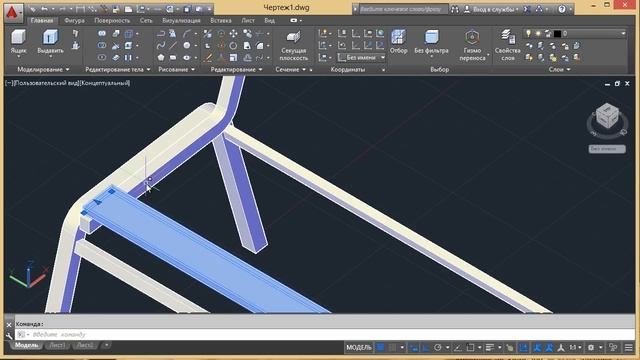Image resolution: width=640 pixels, height=360 pixels.
Task: Click the Undo arrow in quick access toolbar
Action: pos(44,9)
